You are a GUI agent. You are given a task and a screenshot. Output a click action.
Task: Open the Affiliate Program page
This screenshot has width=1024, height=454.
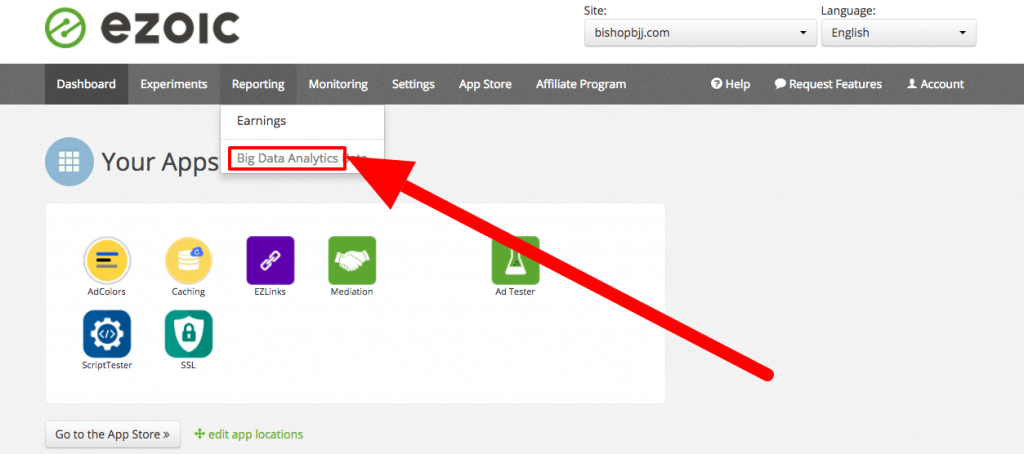point(581,84)
